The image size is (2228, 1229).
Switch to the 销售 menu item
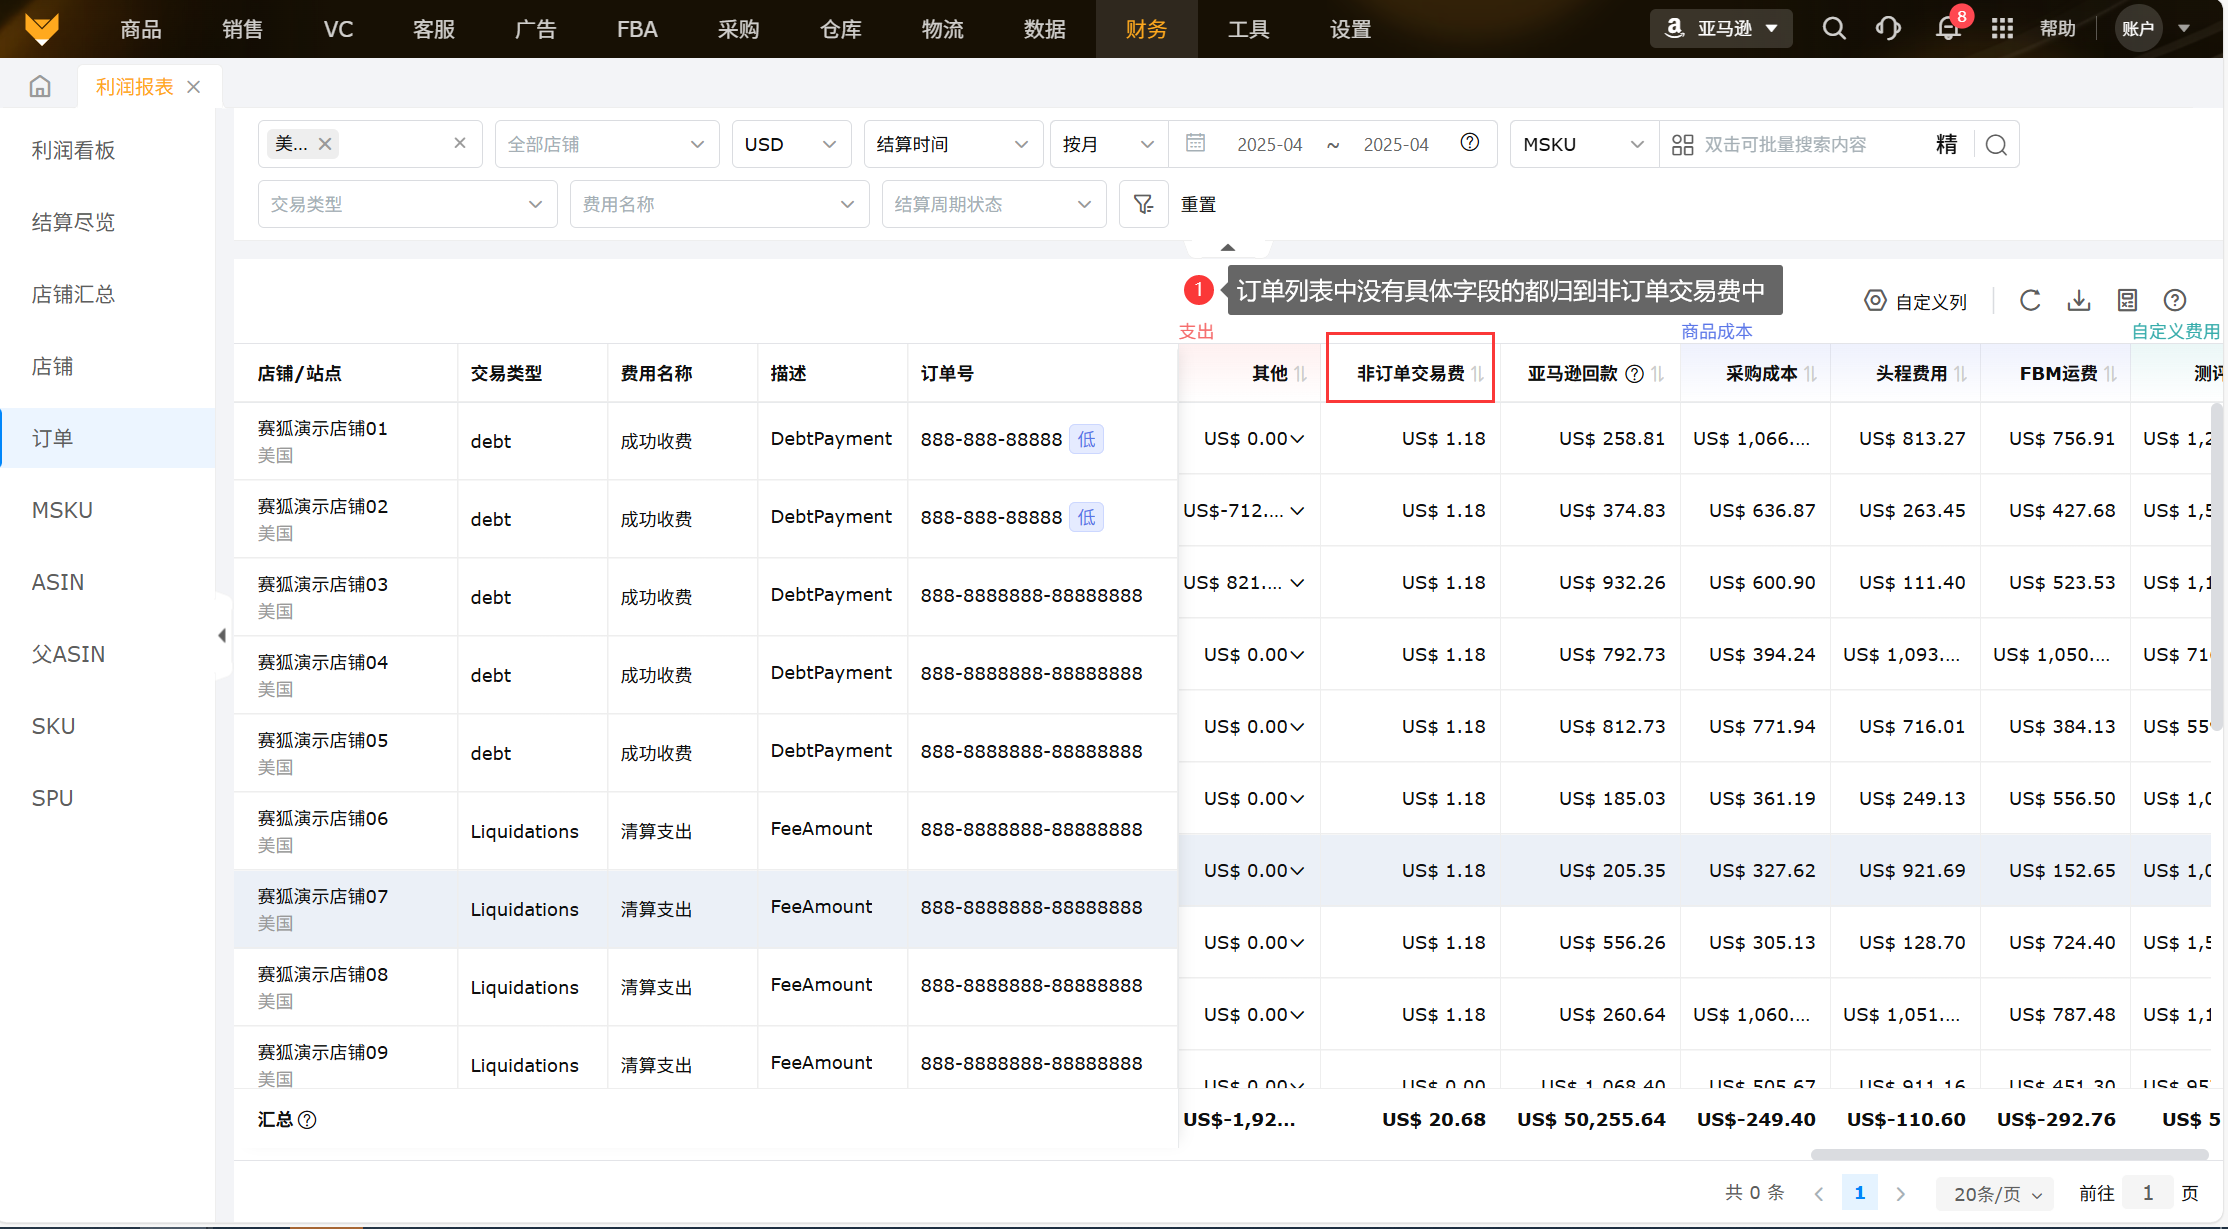point(241,28)
